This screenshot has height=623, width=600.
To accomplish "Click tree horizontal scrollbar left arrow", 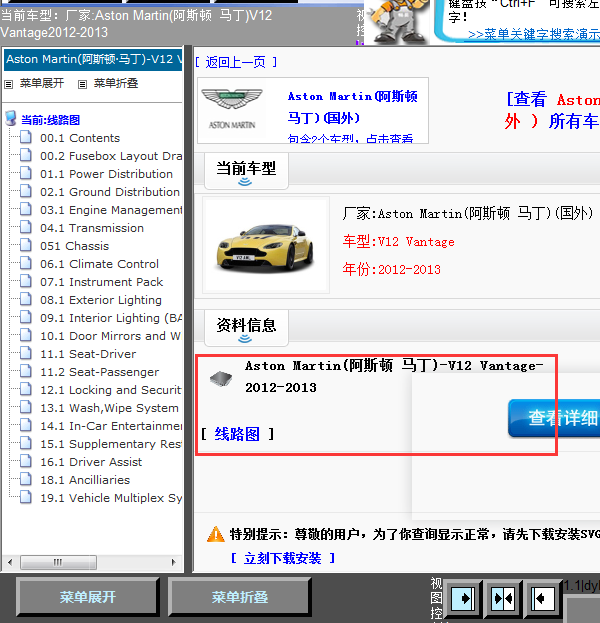I will pyautogui.click(x=10, y=562).
